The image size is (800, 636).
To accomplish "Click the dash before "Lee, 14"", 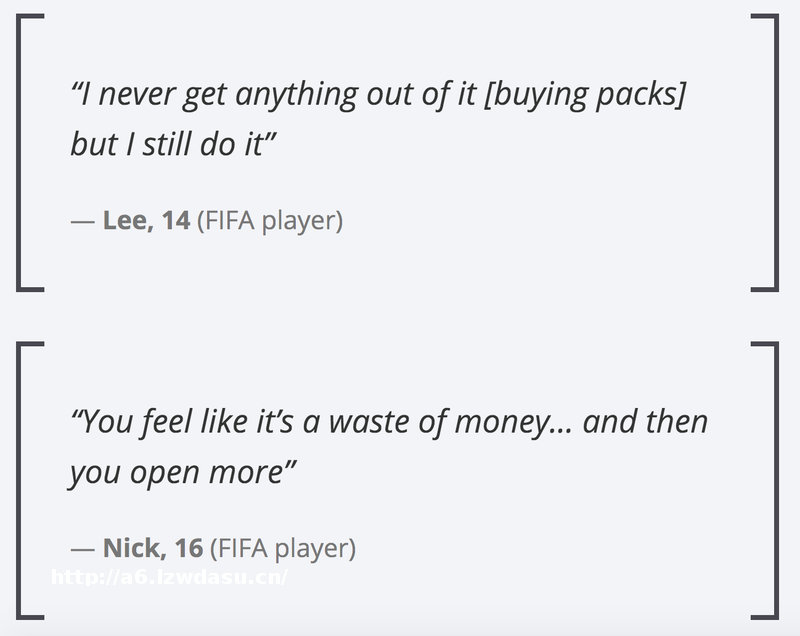I will point(81,220).
